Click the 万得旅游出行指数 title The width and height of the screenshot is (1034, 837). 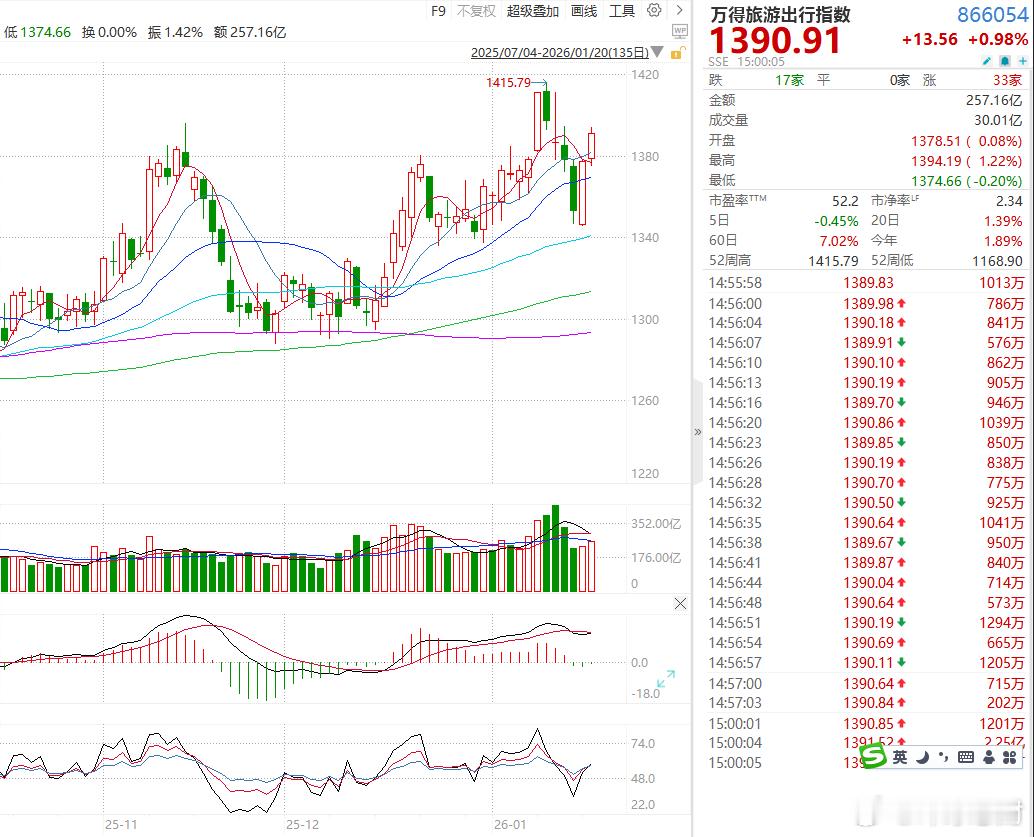(780, 15)
